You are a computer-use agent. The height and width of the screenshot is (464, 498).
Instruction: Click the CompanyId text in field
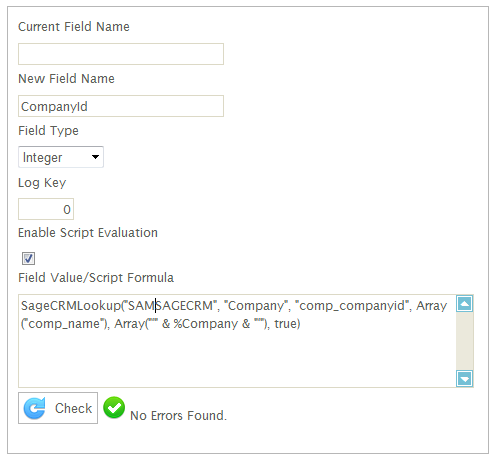click(x=54, y=107)
